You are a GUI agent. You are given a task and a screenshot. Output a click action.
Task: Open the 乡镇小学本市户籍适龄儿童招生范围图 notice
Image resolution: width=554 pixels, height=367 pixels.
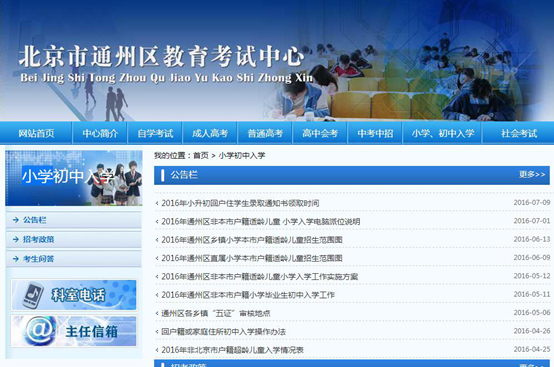click(x=252, y=240)
